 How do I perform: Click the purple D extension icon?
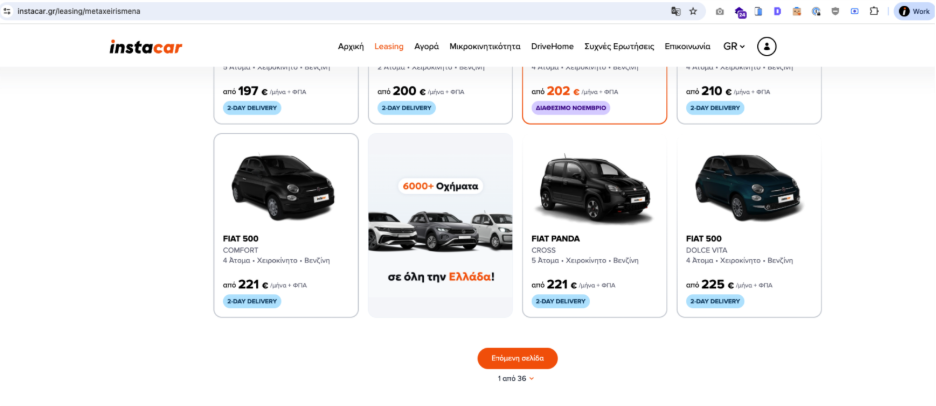point(777,11)
